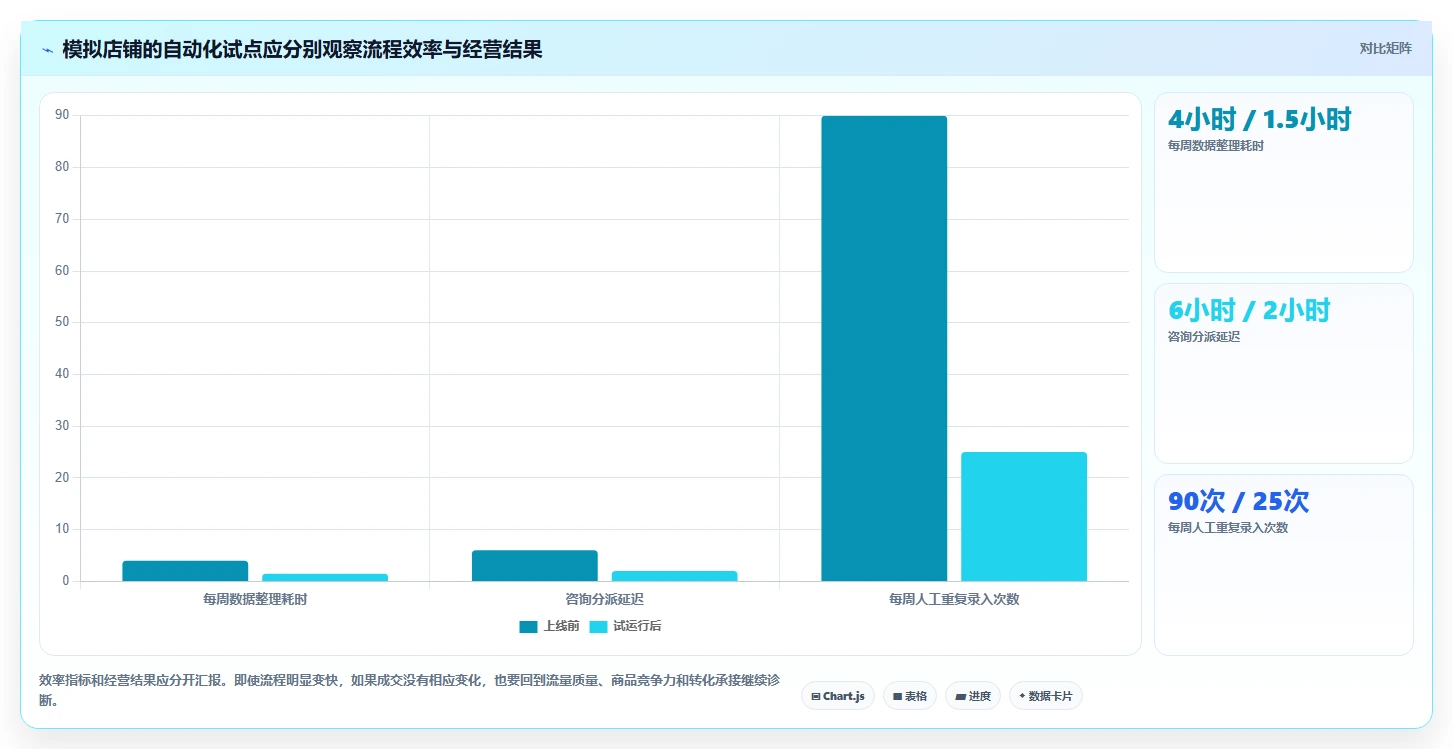Click the 咨询分派延迟 x-axis label
This screenshot has height=749, width=1453.
click(x=605, y=599)
